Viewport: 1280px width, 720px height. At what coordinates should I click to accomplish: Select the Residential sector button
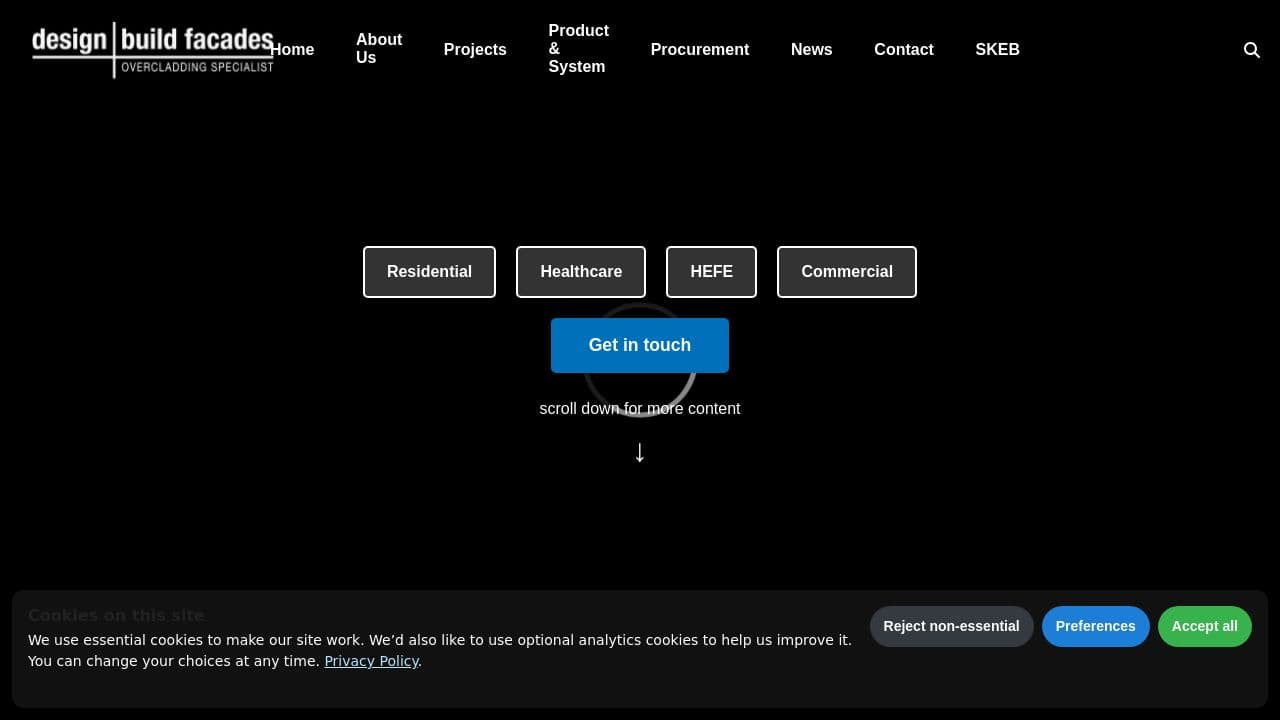pos(429,272)
